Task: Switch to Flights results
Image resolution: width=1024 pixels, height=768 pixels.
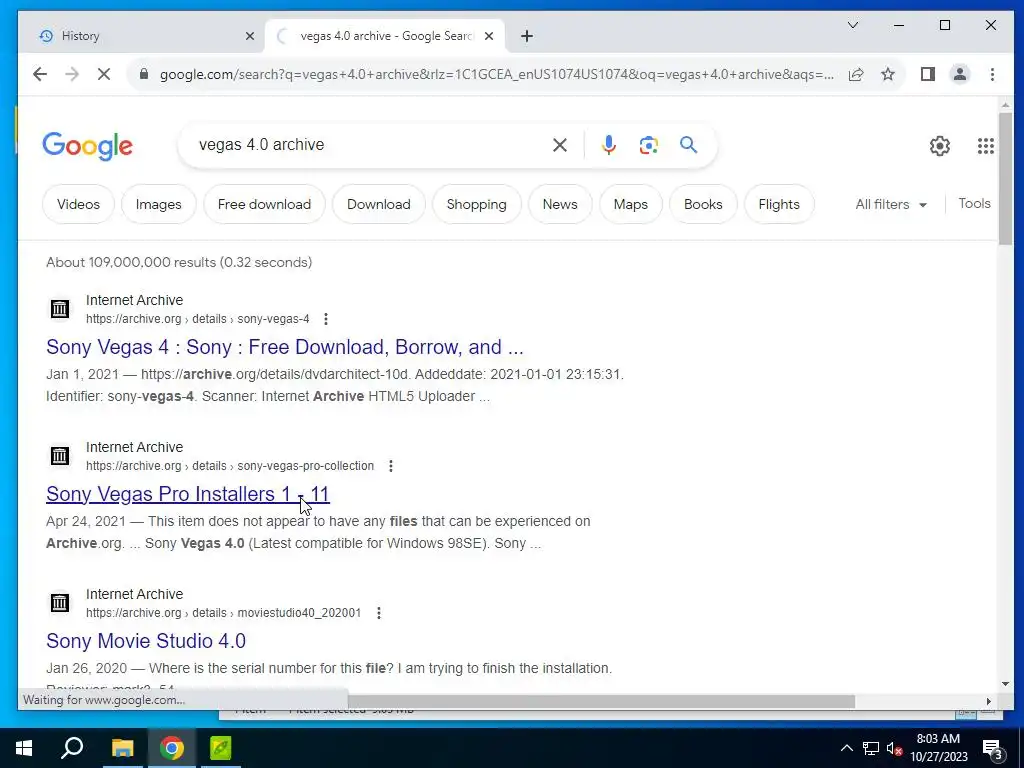Action: (779, 204)
